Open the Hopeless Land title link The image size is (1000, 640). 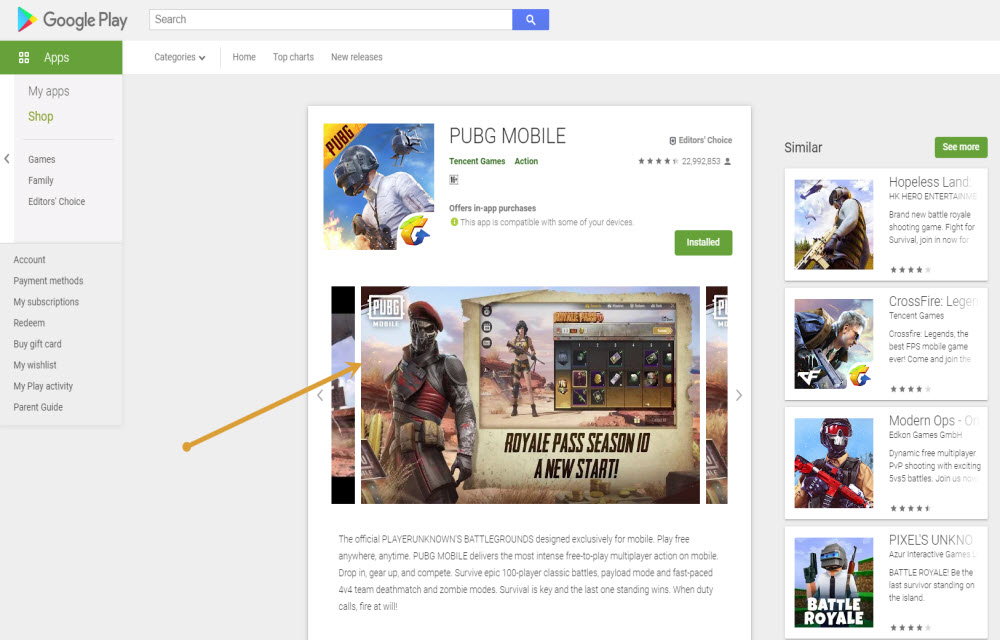pyautogui.click(x=929, y=182)
